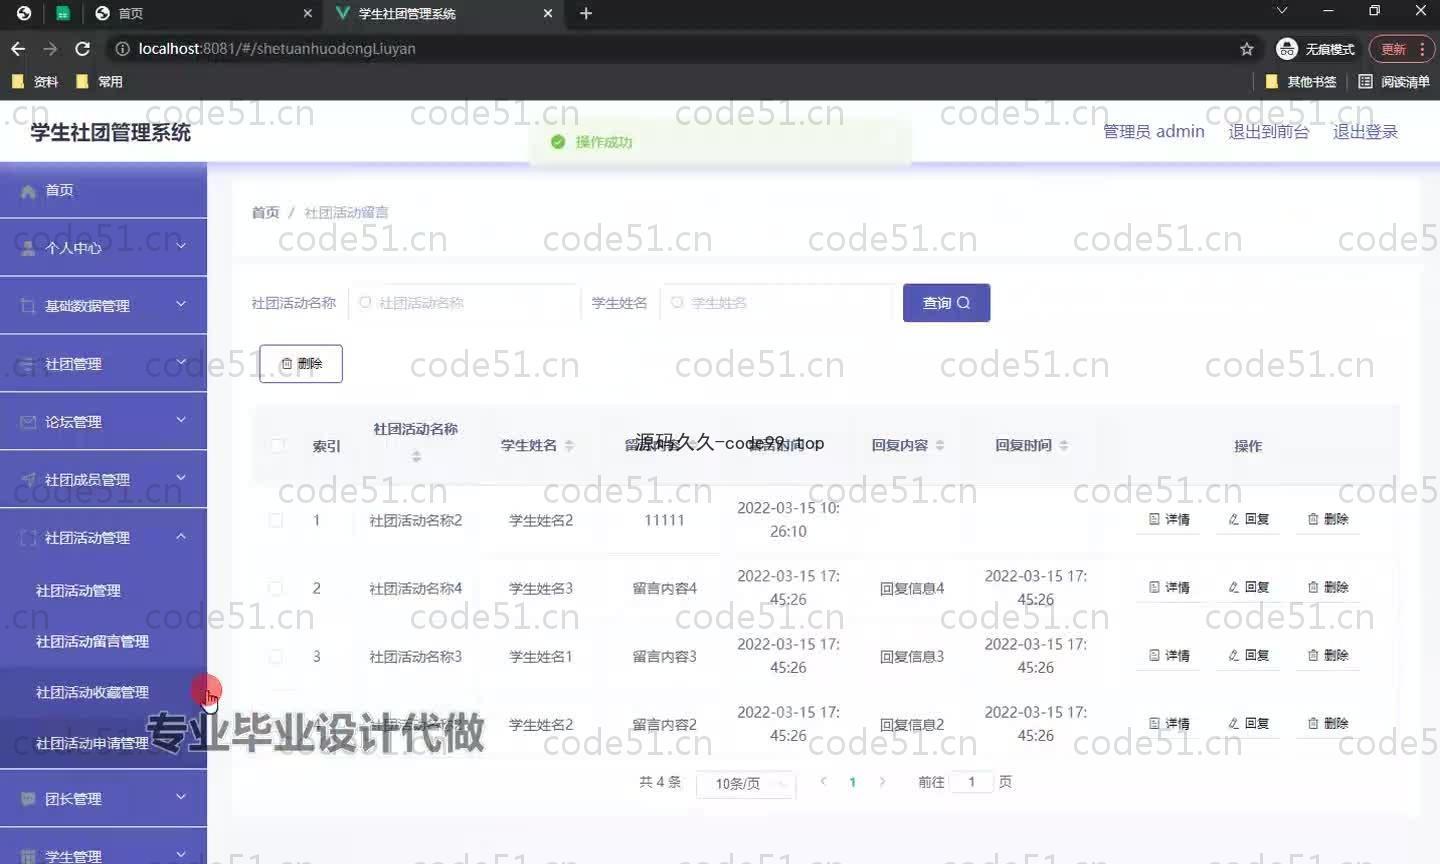
Task: Click 删除 for 留言内容4 row
Action: pos(1328,587)
